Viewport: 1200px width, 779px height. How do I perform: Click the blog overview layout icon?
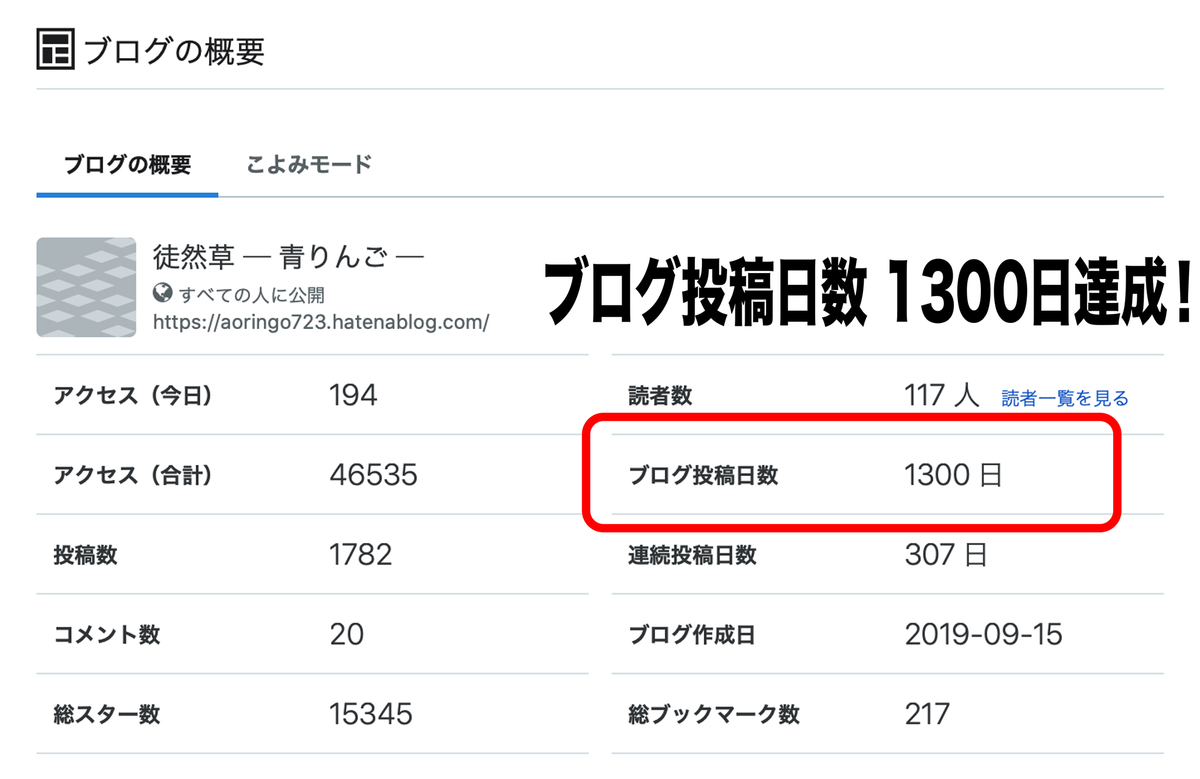tap(55, 50)
